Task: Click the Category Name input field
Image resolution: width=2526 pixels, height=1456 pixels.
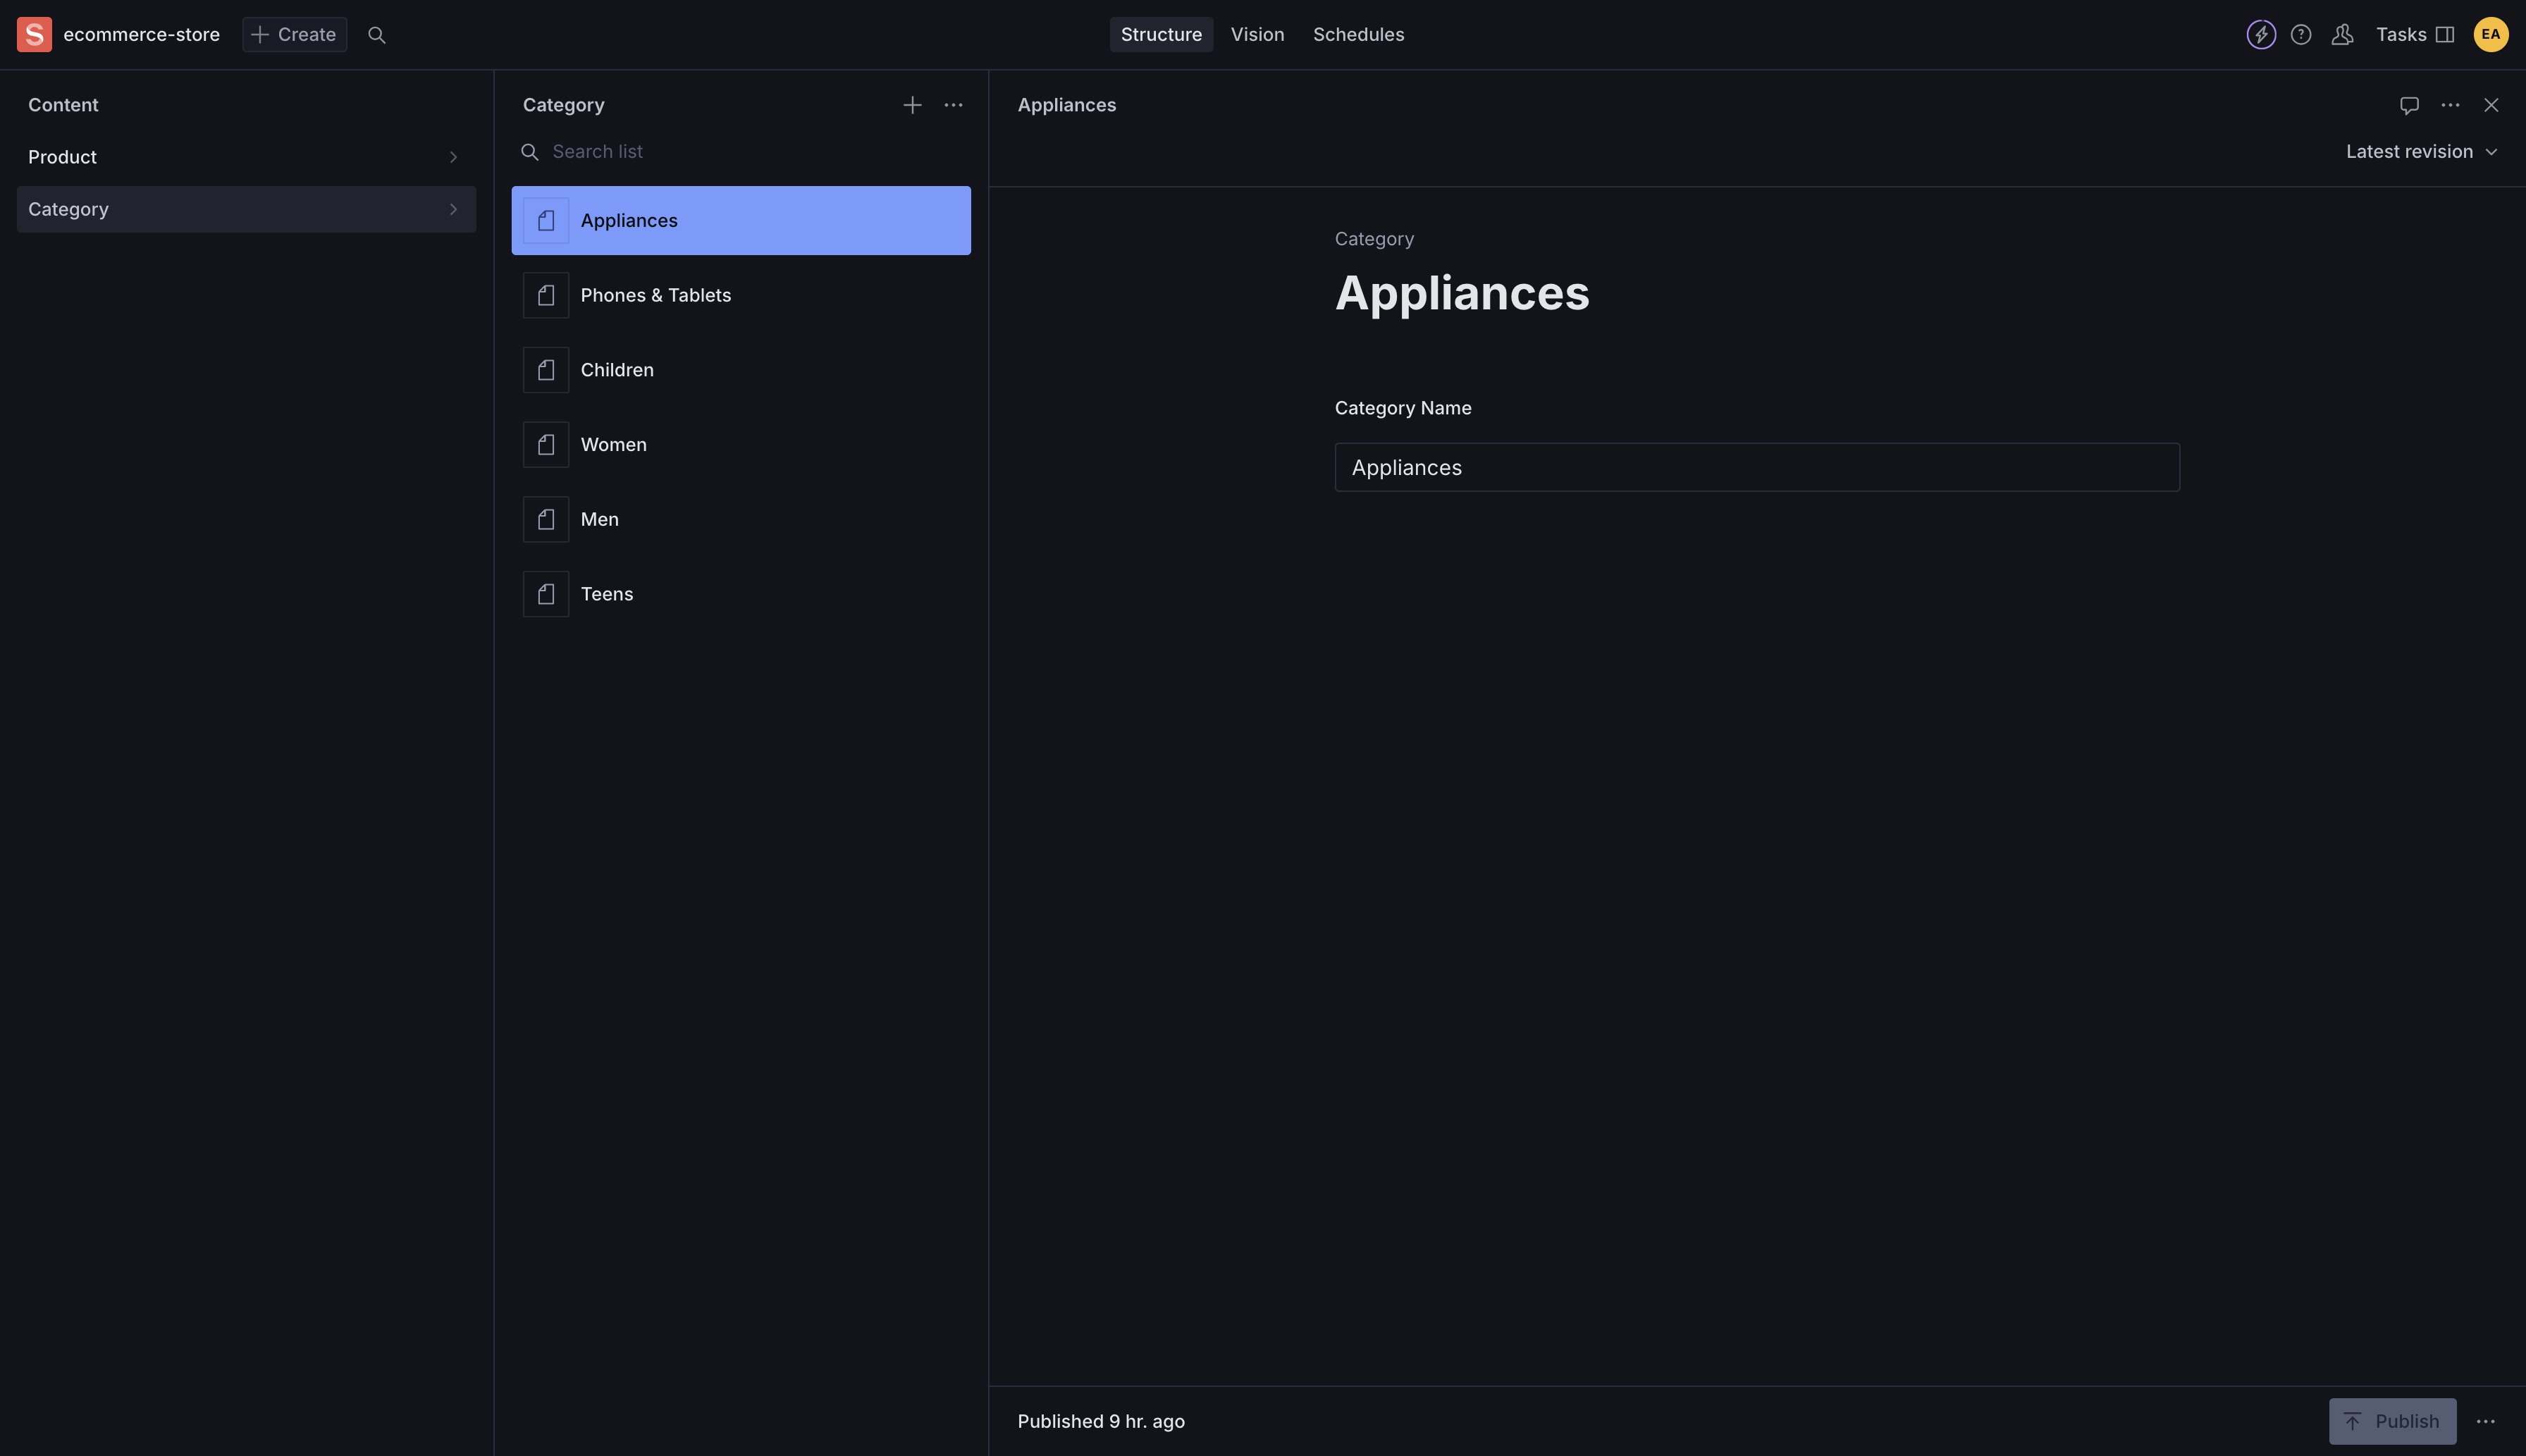Action: (x=1756, y=467)
